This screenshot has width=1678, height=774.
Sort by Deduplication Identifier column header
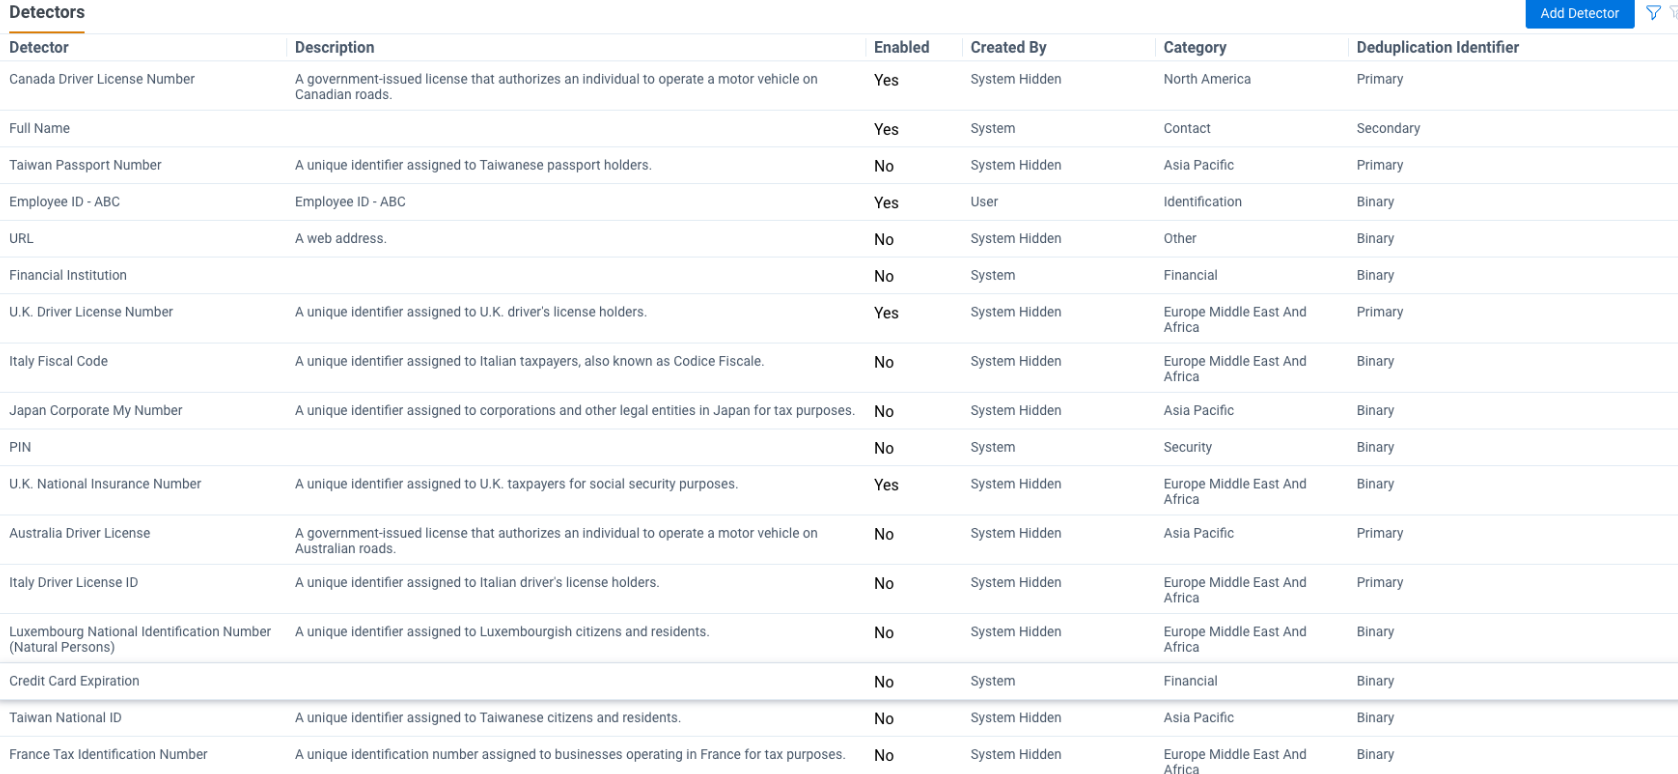tap(1437, 47)
